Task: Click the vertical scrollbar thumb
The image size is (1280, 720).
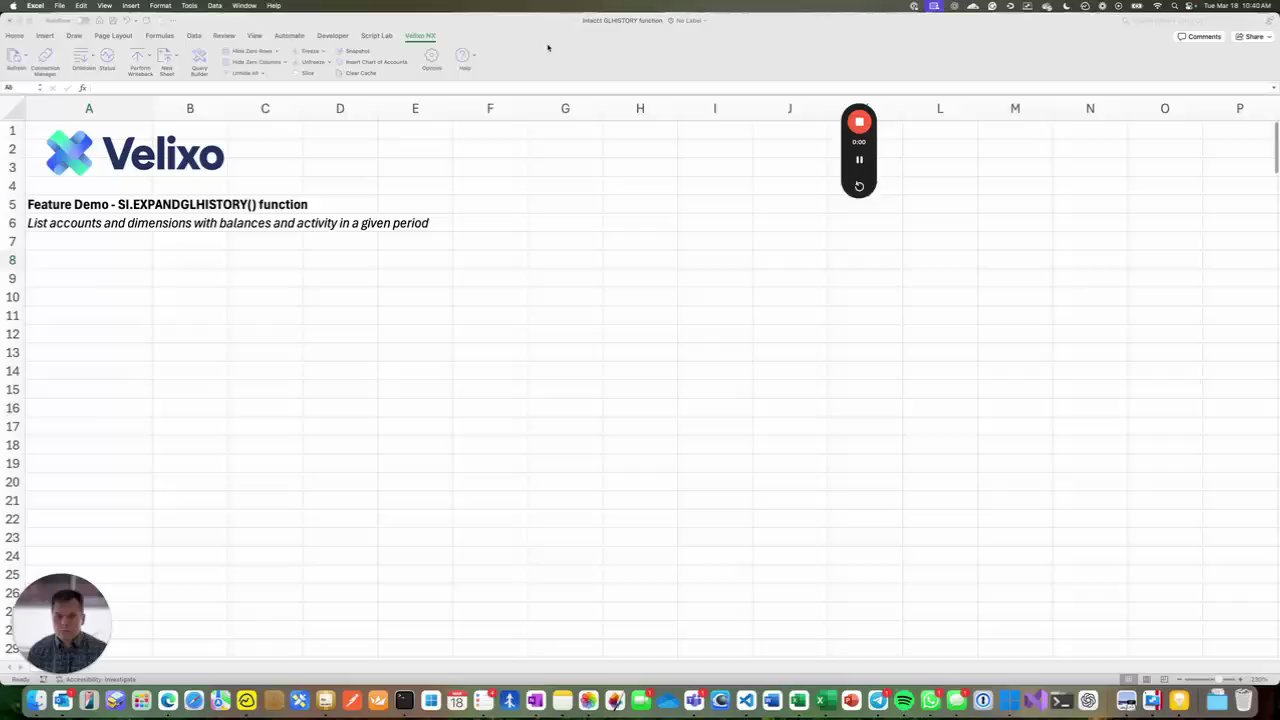Action: pyautogui.click(x=1276, y=148)
